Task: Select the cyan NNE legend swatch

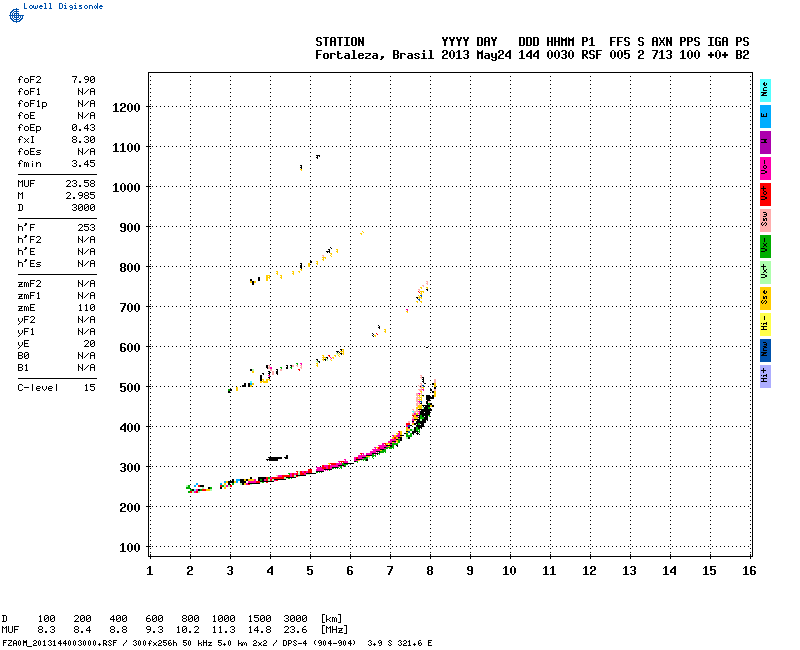Action: (x=765, y=90)
